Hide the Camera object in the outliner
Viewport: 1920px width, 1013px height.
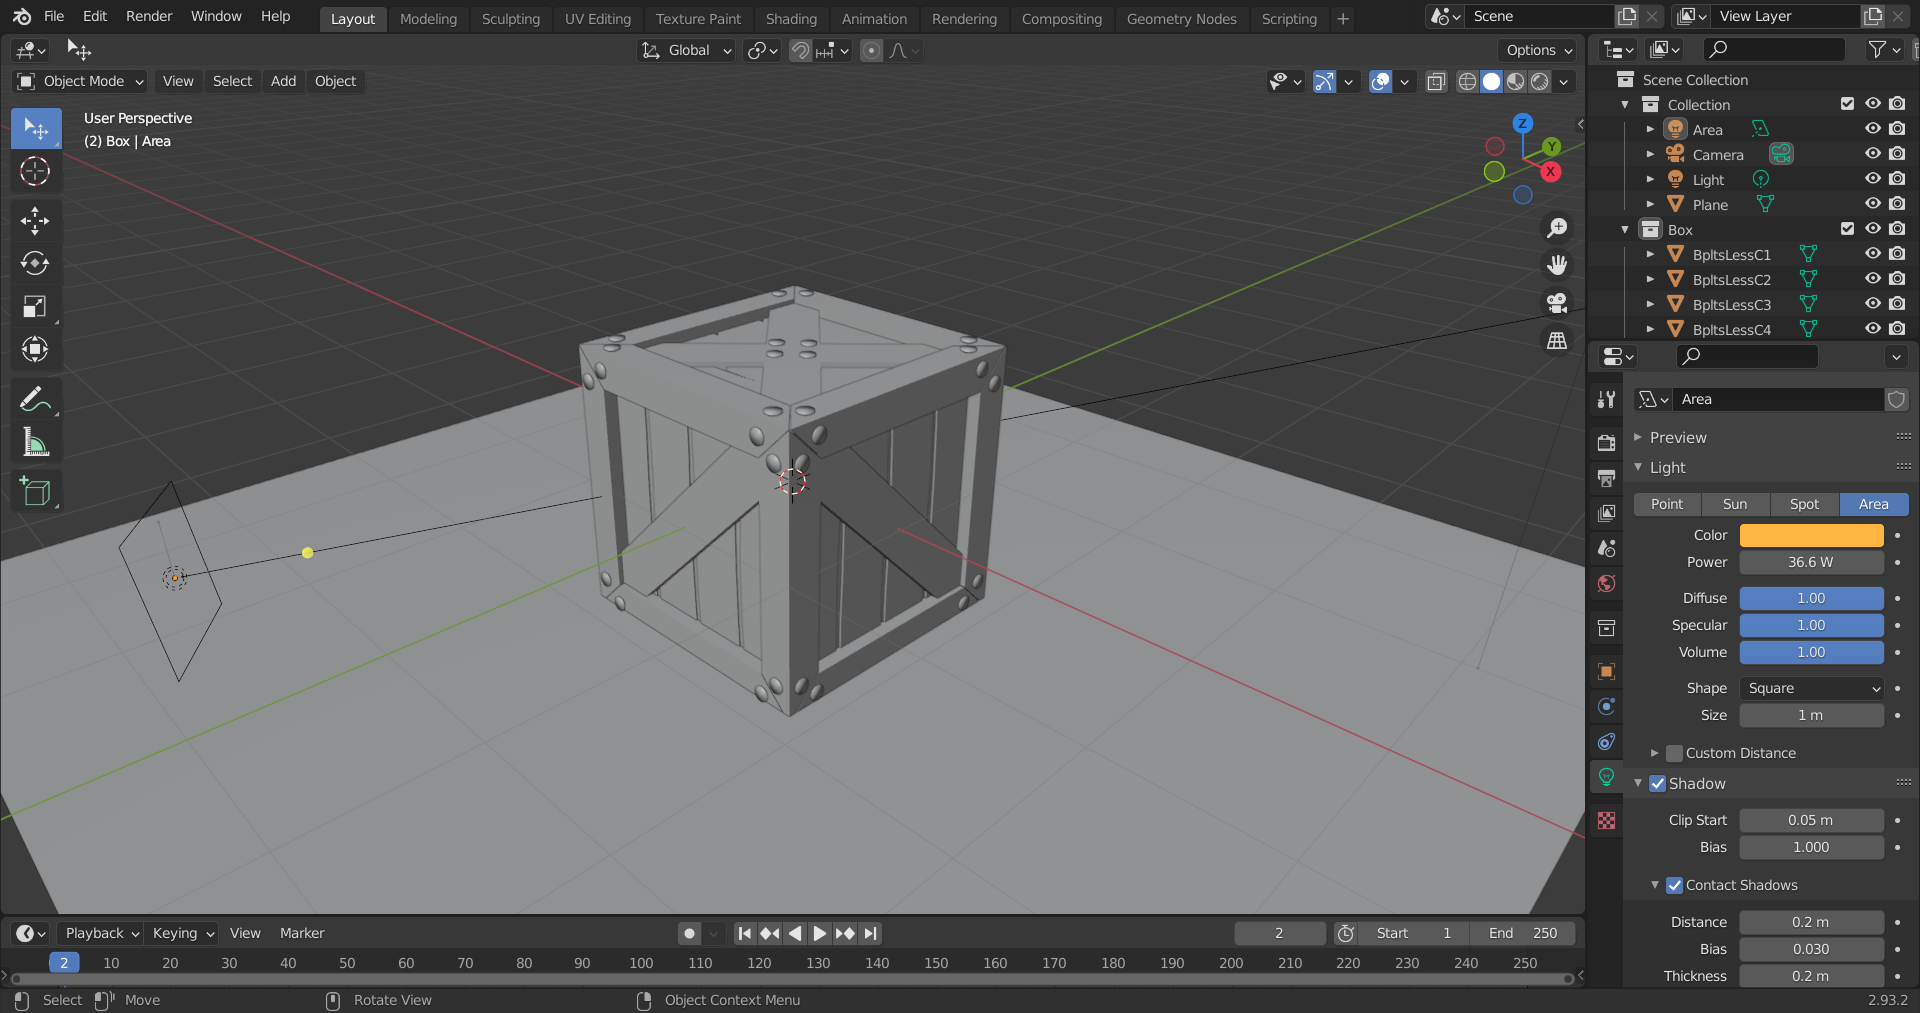[x=1872, y=154]
